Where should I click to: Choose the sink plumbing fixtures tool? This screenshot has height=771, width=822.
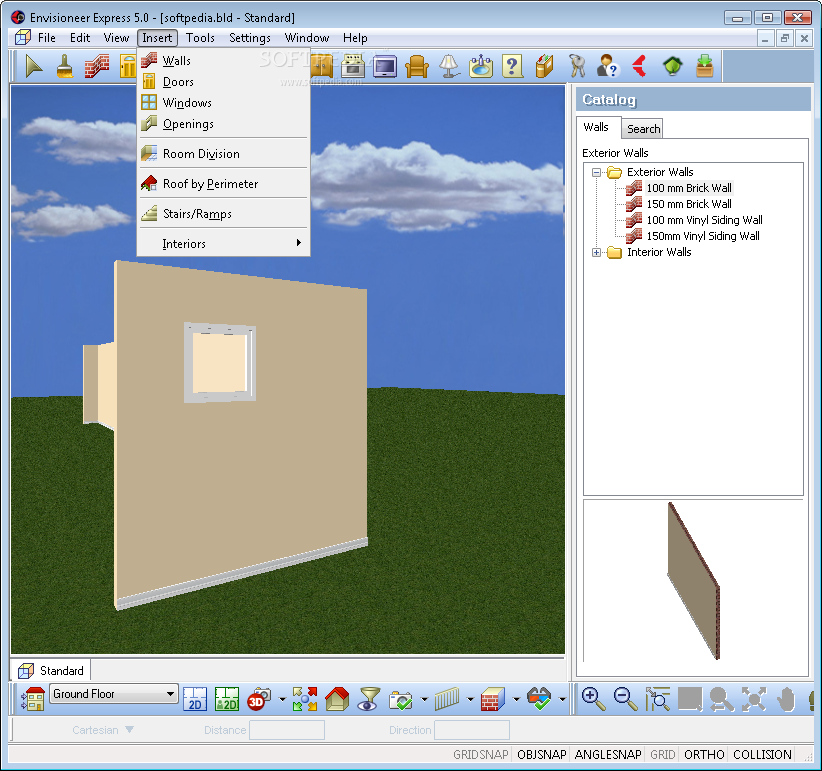pos(481,67)
